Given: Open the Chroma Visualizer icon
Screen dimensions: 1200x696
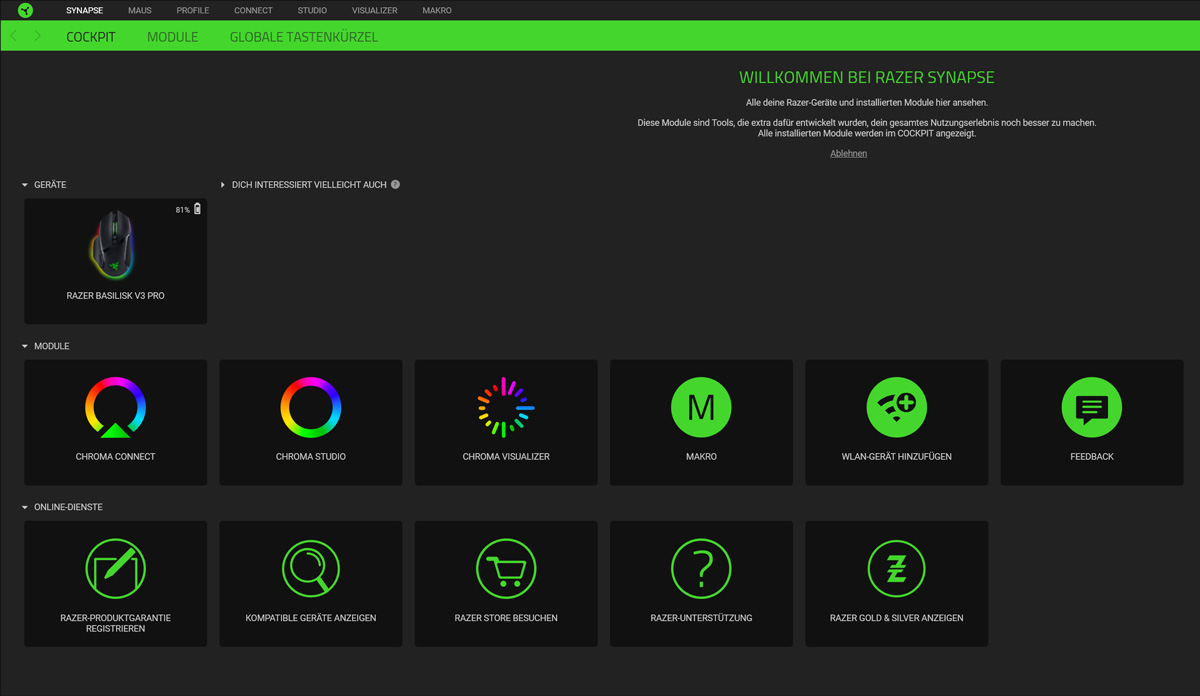Looking at the screenshot, I should tap(506, 408).
